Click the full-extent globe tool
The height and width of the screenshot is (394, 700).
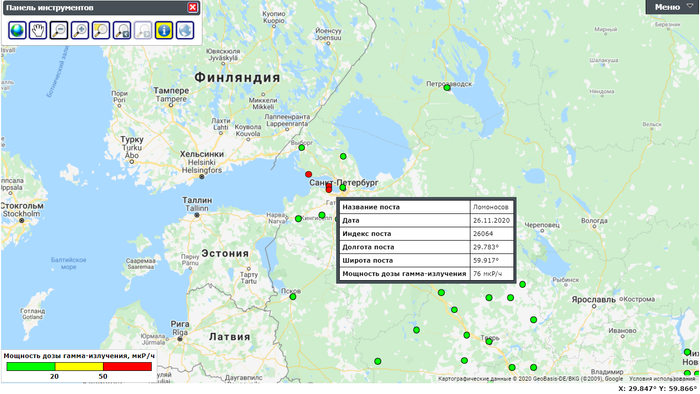pos(17,30)
